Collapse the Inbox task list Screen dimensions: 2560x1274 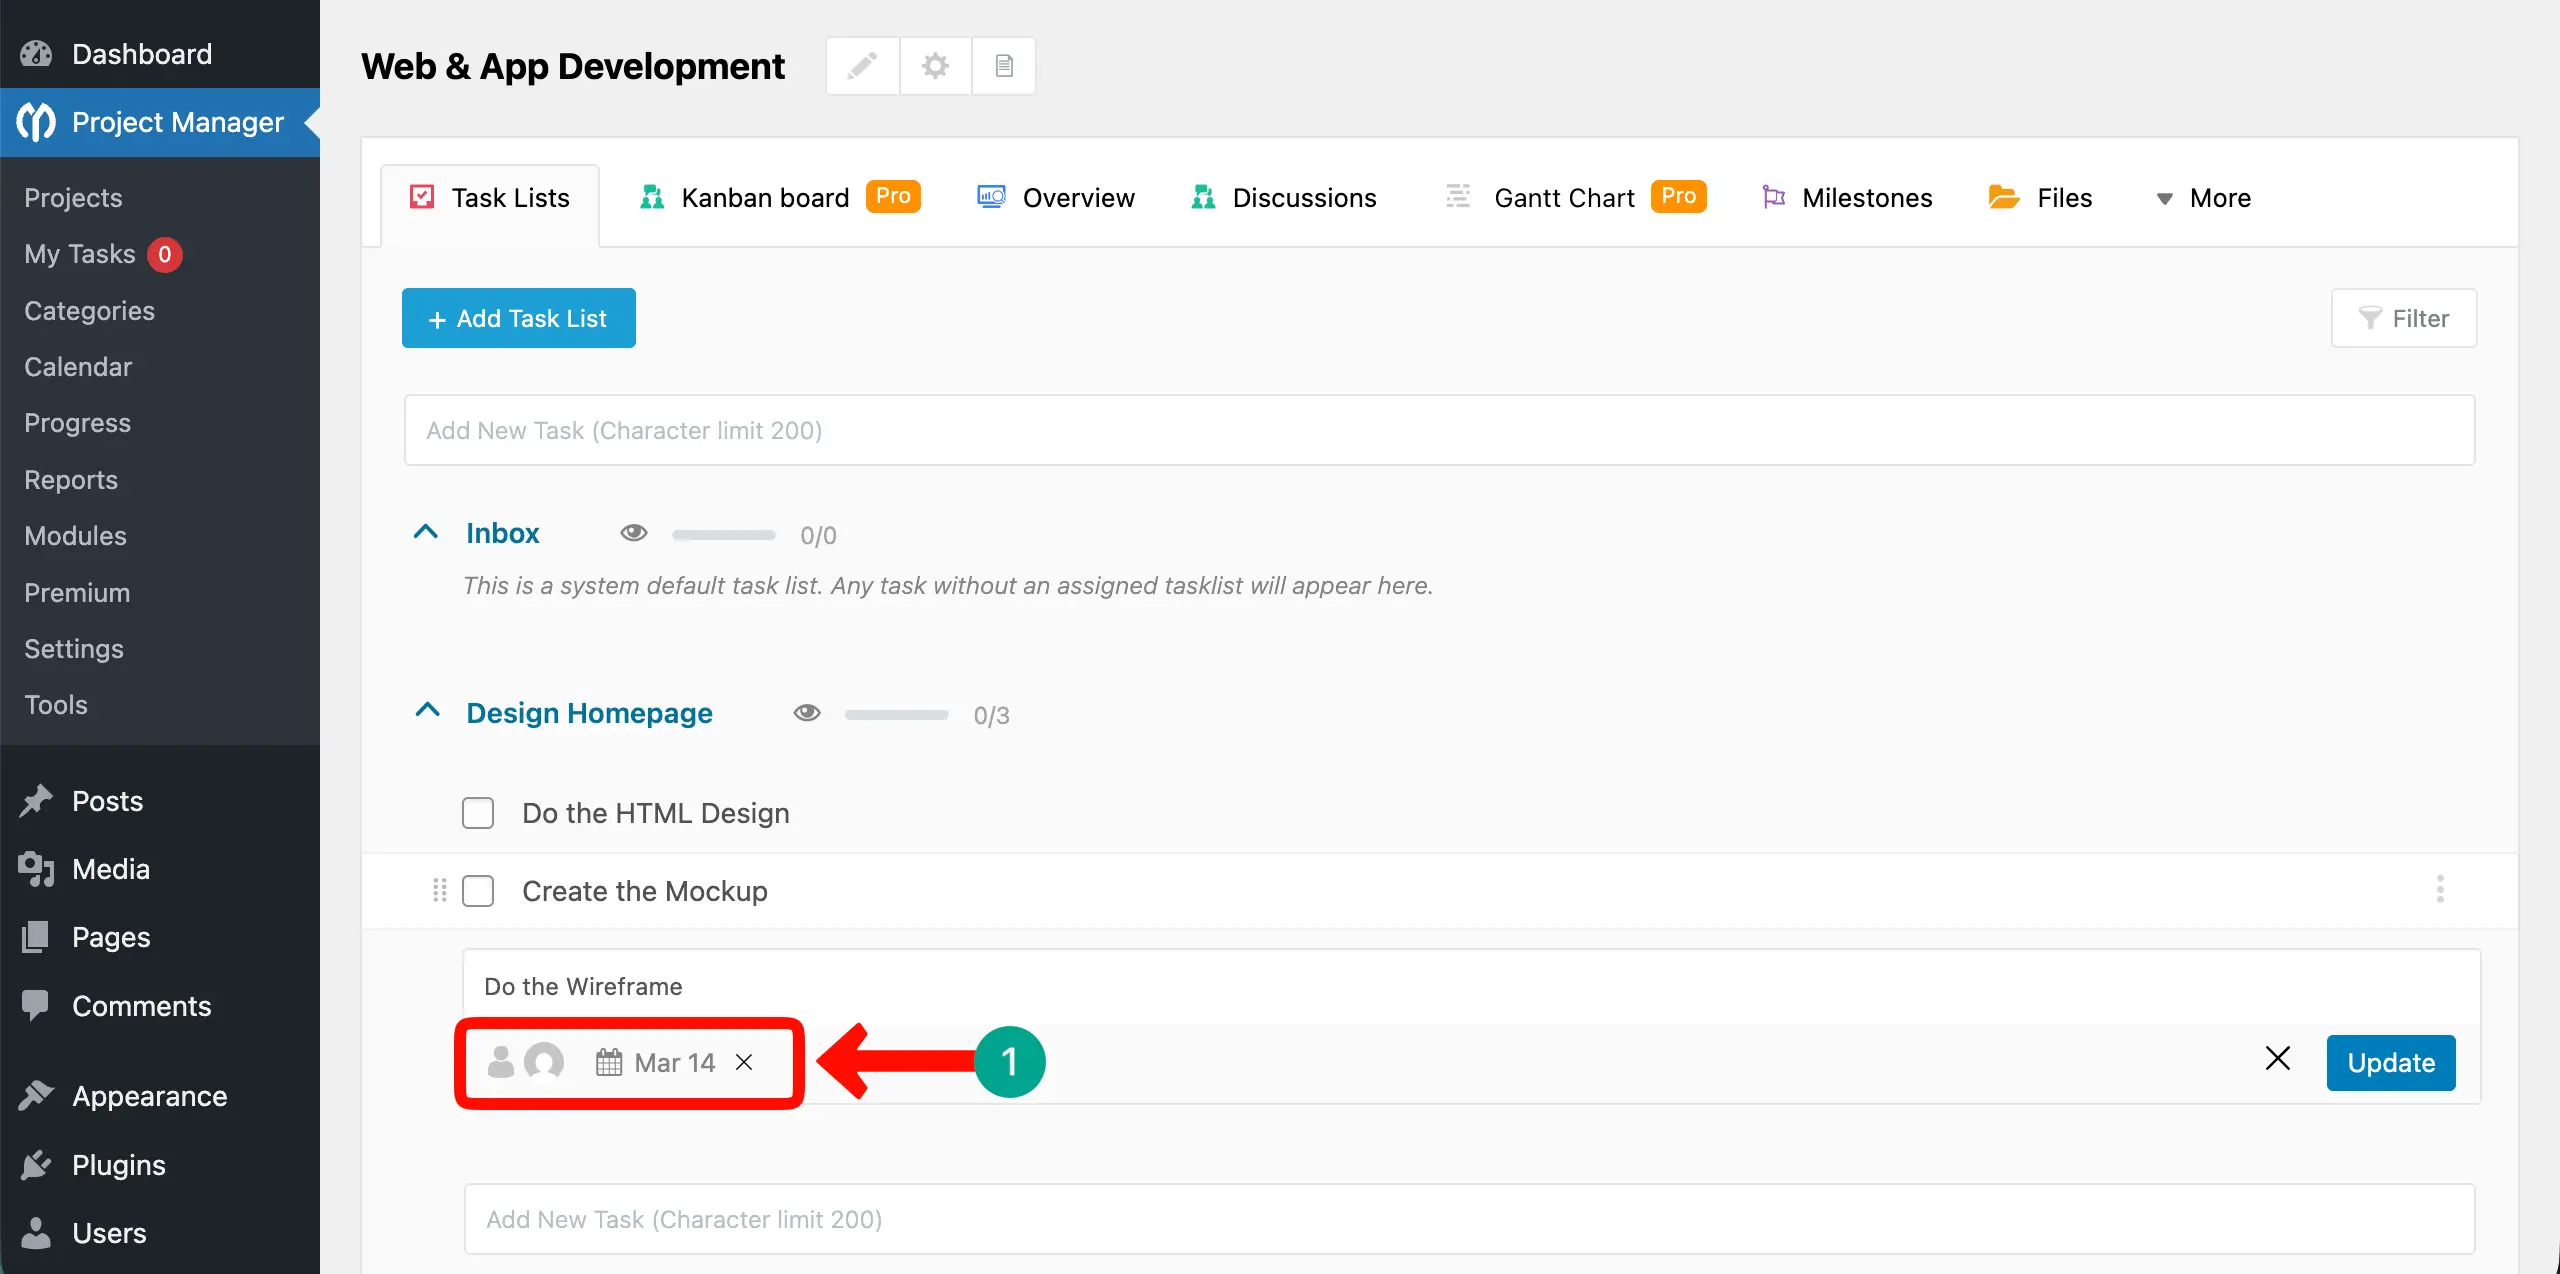[427, 531]
